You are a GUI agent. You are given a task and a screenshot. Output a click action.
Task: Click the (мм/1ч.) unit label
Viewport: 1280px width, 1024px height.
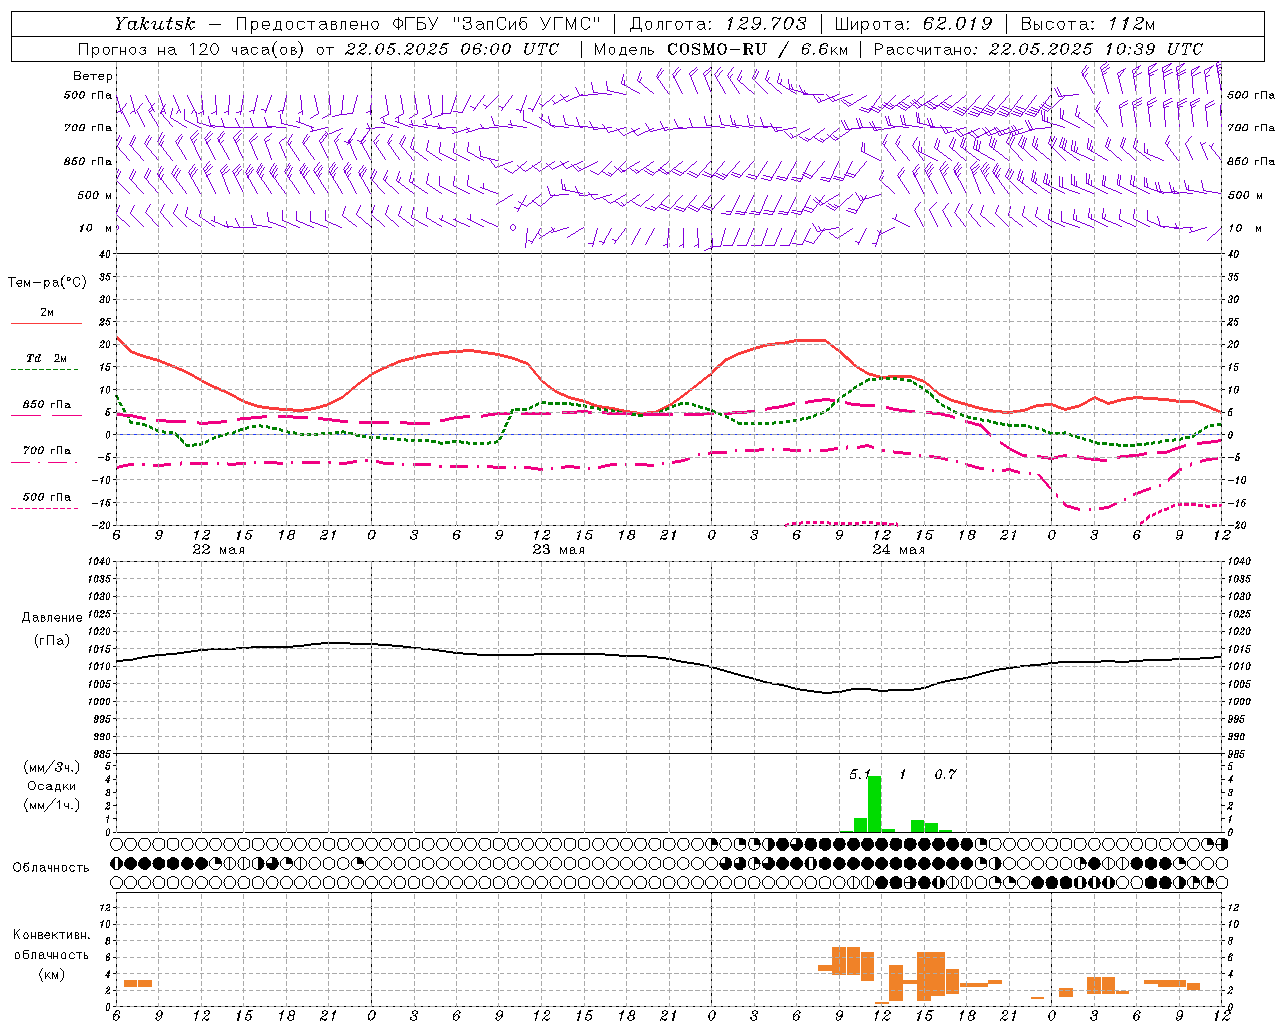52,805
